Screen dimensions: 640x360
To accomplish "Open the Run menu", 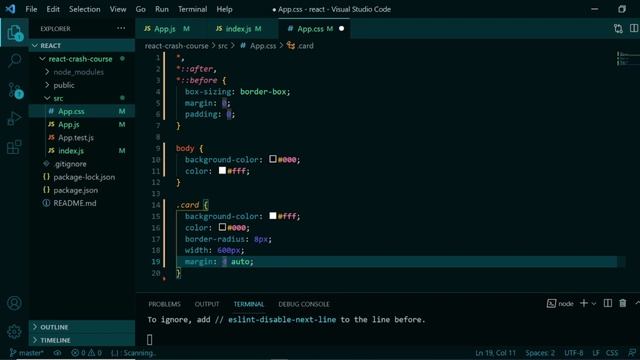I will coord(162,9).
